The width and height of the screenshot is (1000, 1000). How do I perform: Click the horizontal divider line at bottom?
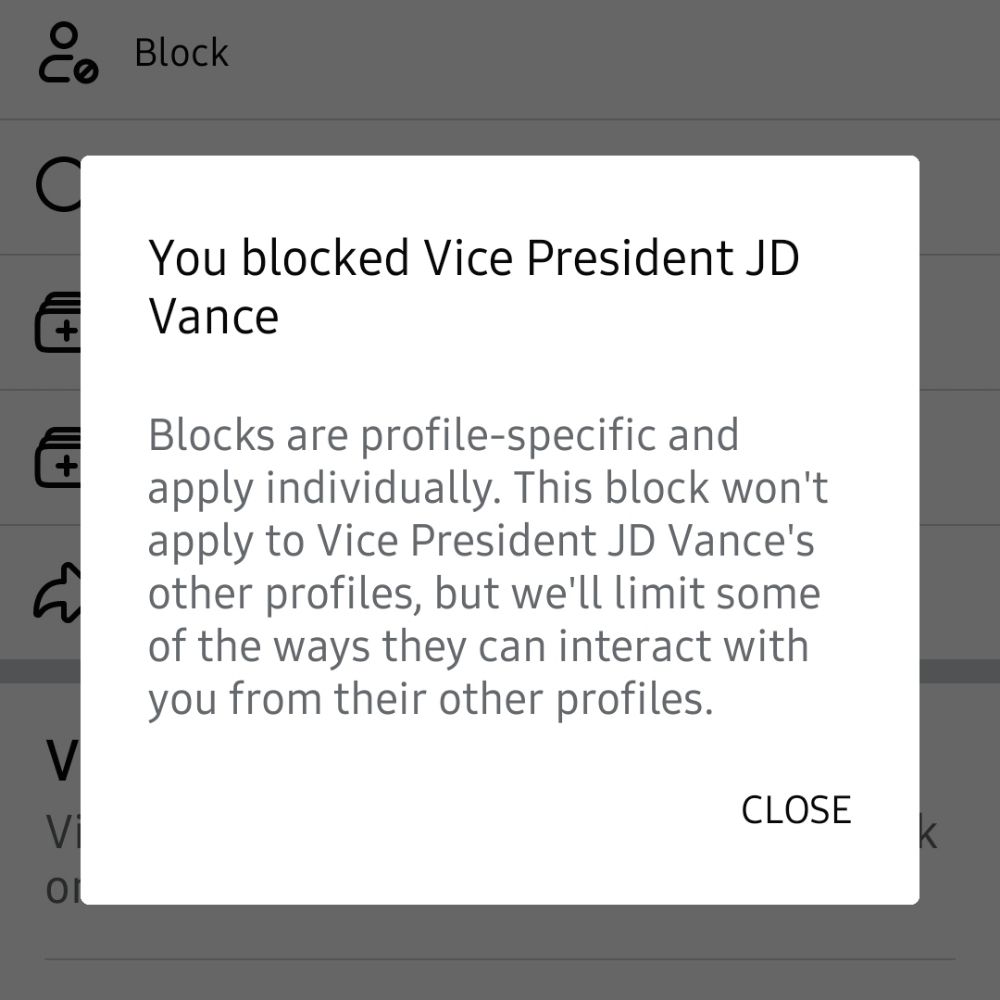coord(500,959)
